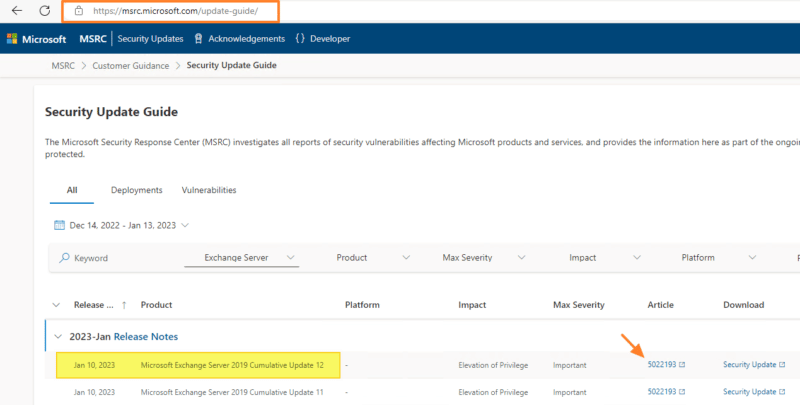Image resolution: width=800 pixels, height=405 pixels.
Task: Open article 5022193 for Cumulative Update 12
Action: (x=662, y=365)
